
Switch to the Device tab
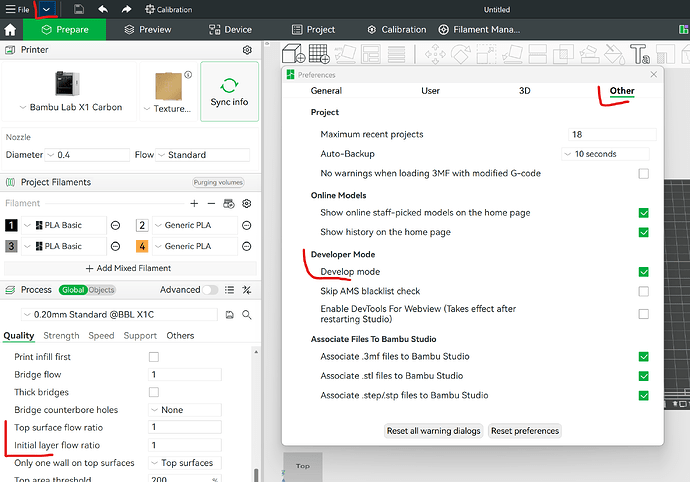point(230,29)
